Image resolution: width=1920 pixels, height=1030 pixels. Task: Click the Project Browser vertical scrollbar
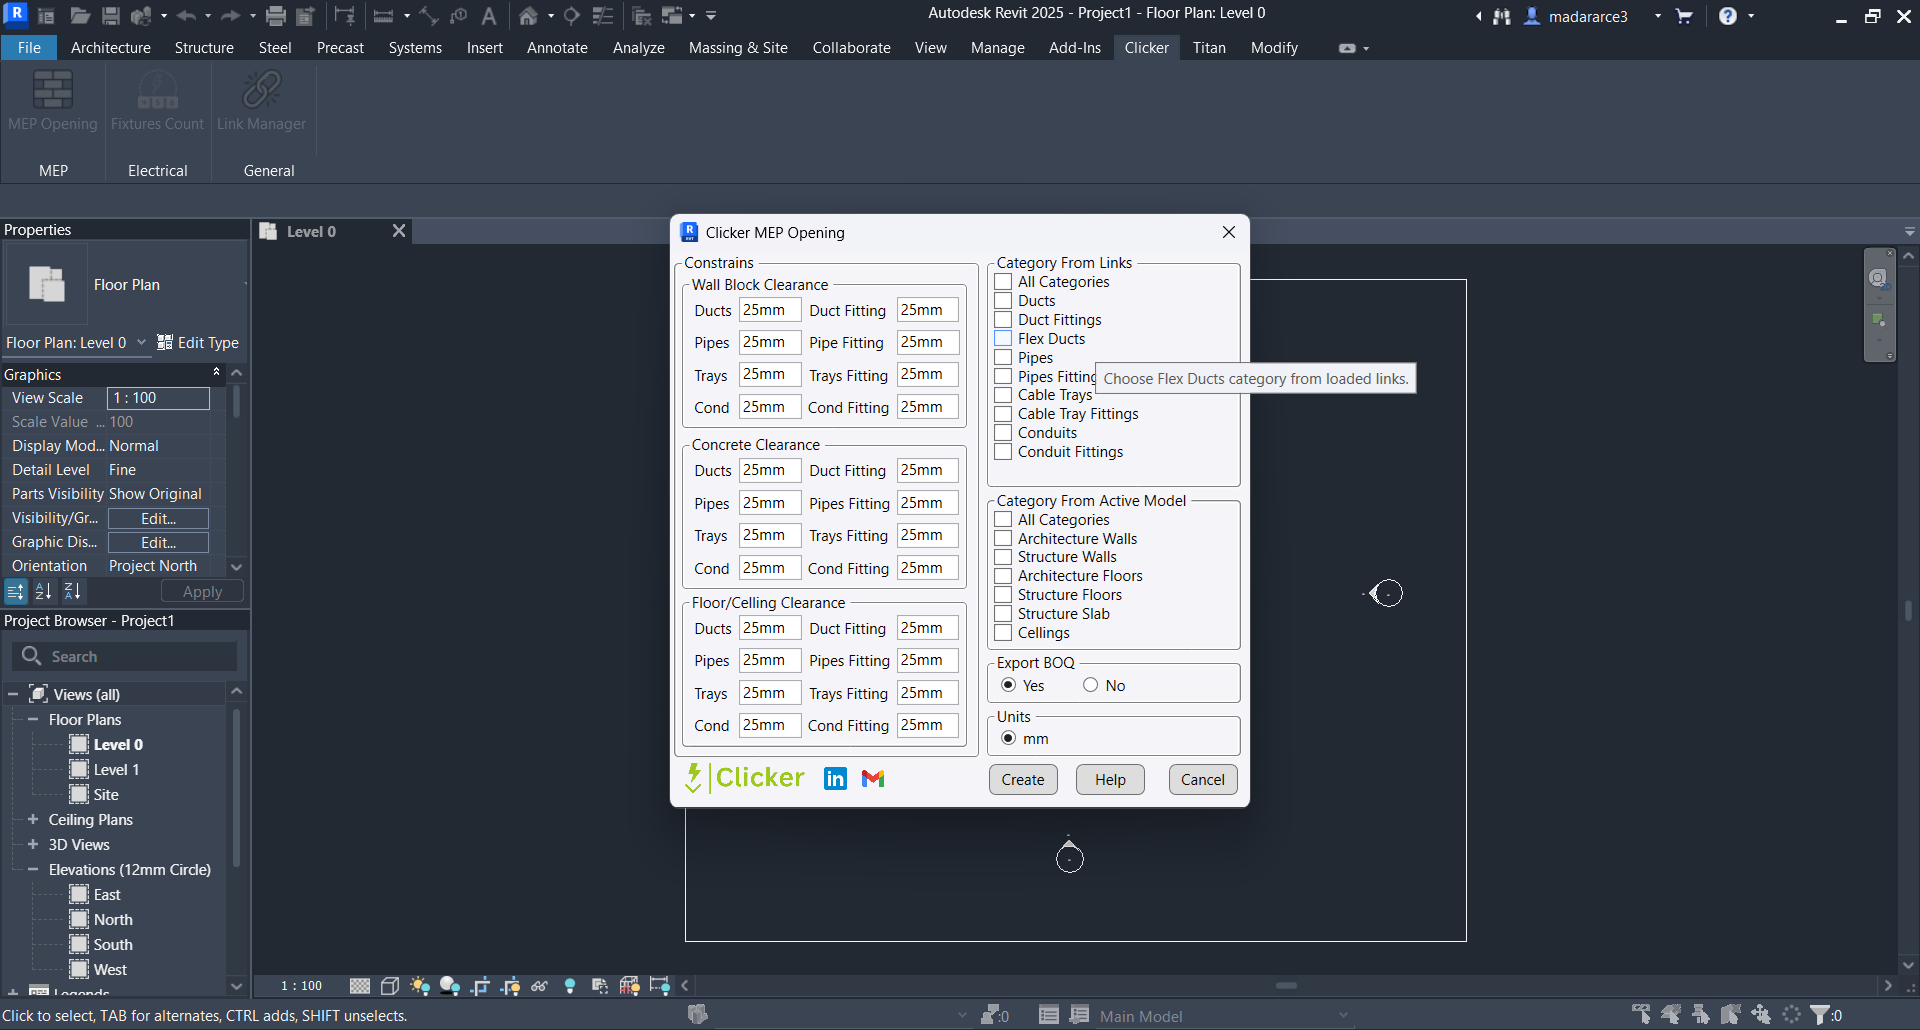[x=236, y=790]
